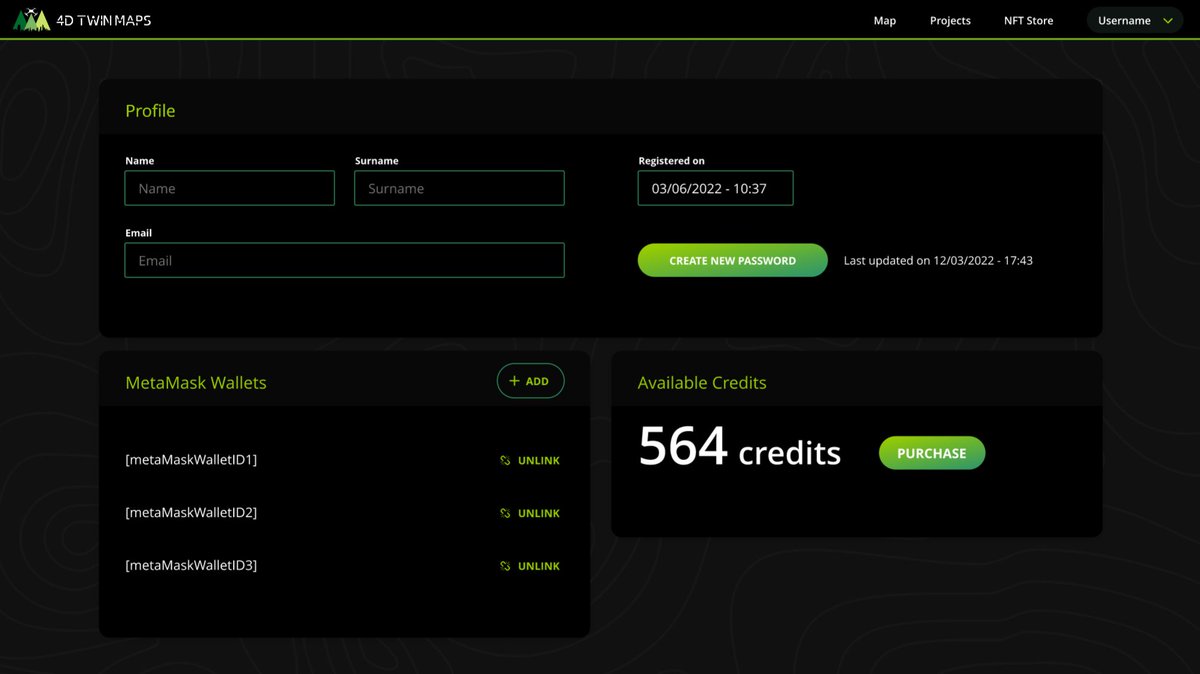This screenshot has height=674, width=1200.
Task: Click the Create New Password button
Action: (x=733, y=260)
